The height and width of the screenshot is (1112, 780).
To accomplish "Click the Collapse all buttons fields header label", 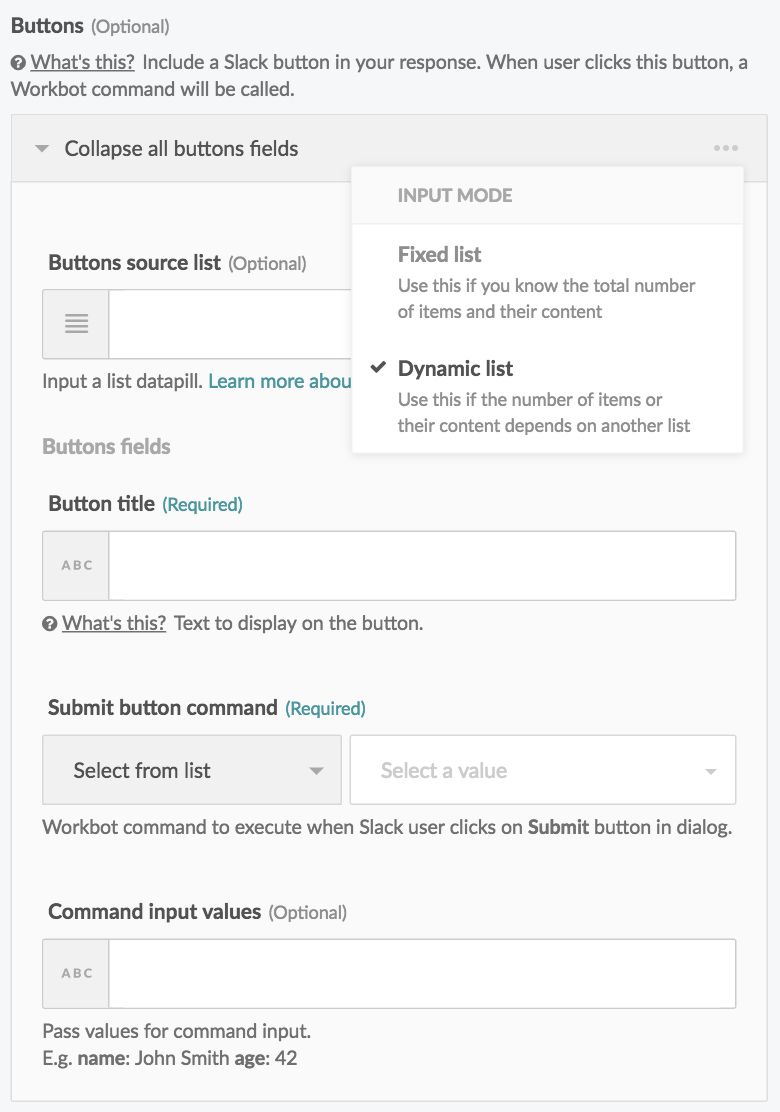I will point(180,148).
